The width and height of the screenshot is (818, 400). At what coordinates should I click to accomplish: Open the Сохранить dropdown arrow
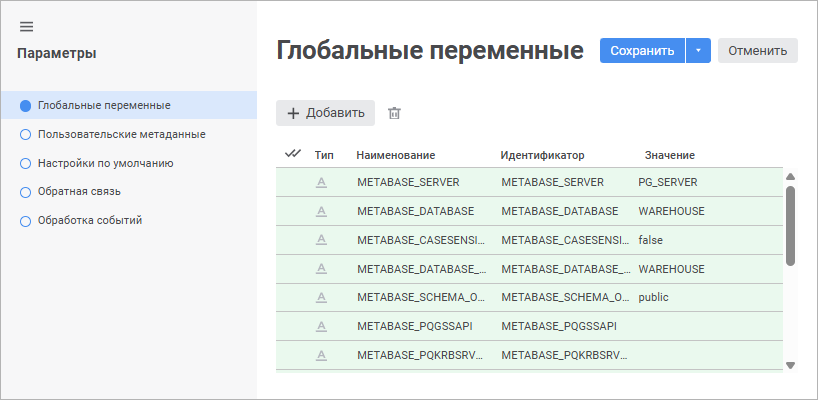[x=699, y=51]
